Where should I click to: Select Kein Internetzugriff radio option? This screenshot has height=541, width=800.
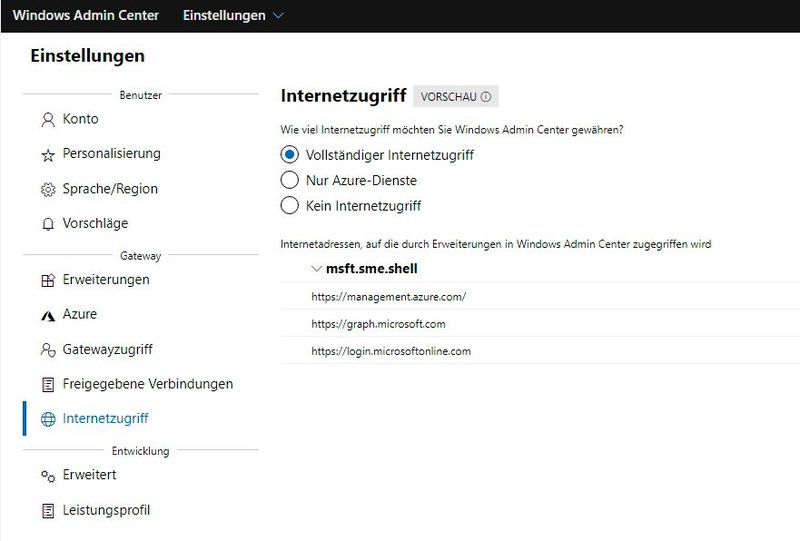(x=289, y=206)
